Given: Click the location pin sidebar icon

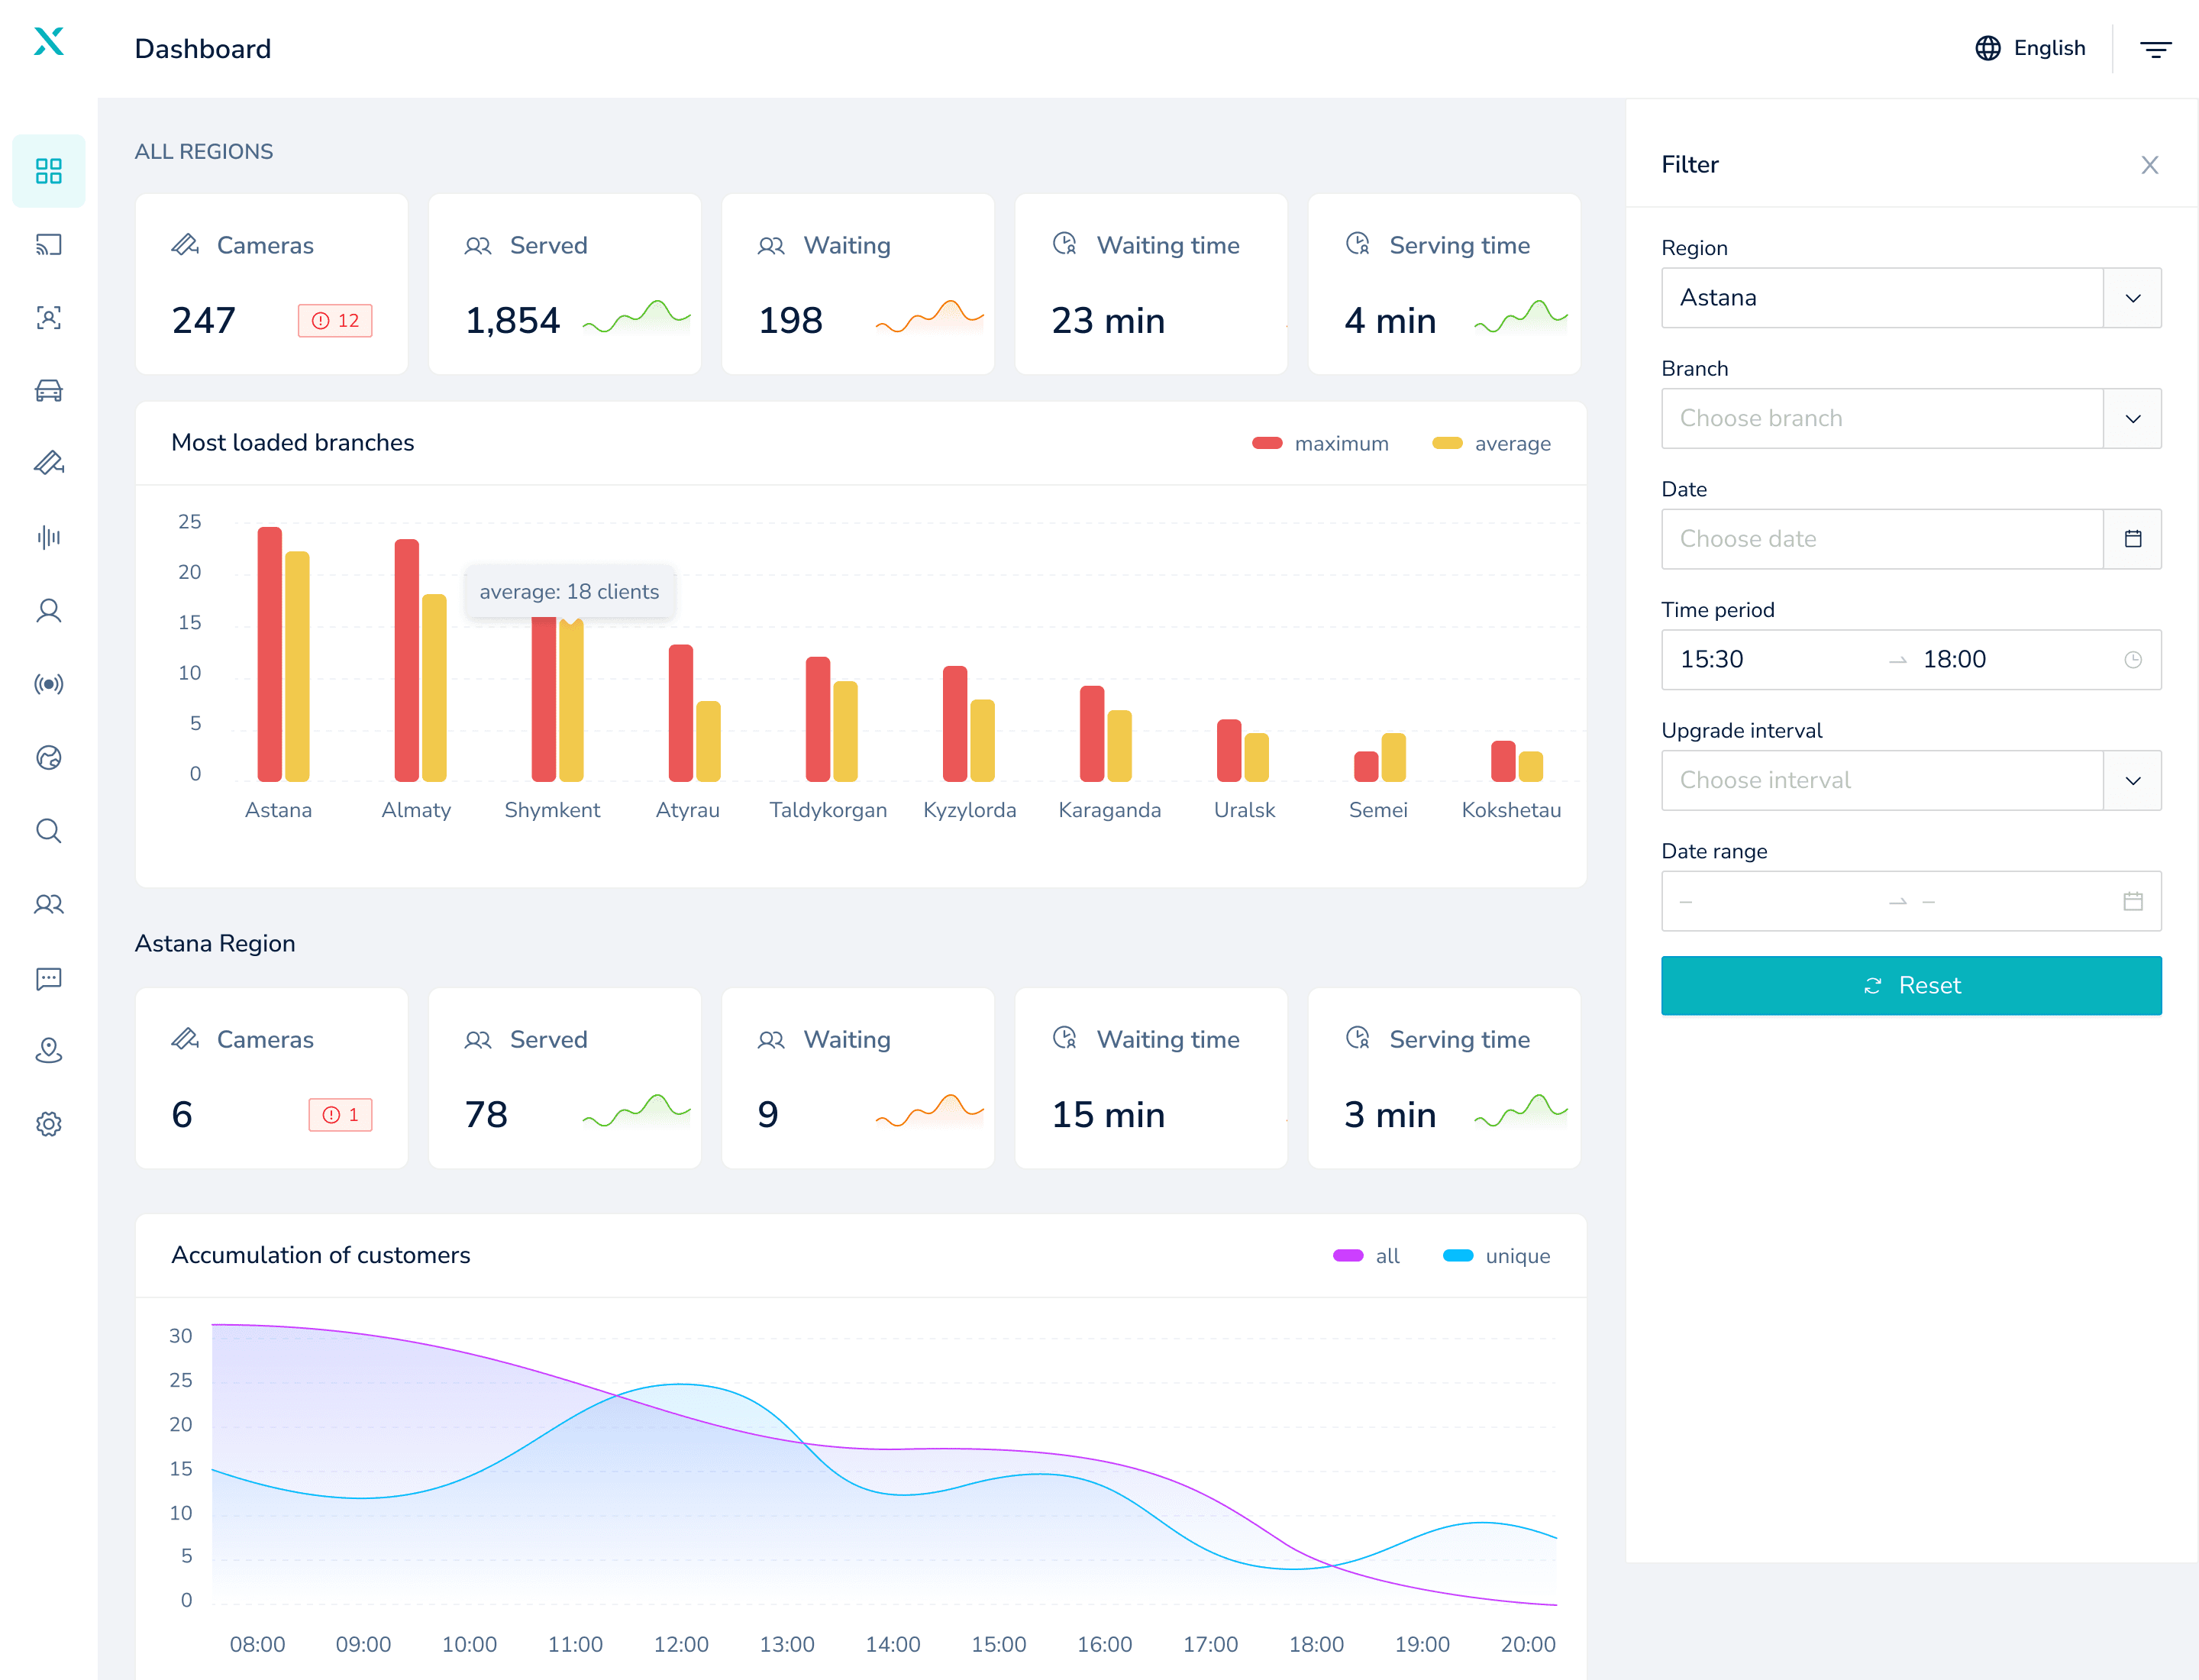Looking at the screenshot, I should (x=48, y=1050).
